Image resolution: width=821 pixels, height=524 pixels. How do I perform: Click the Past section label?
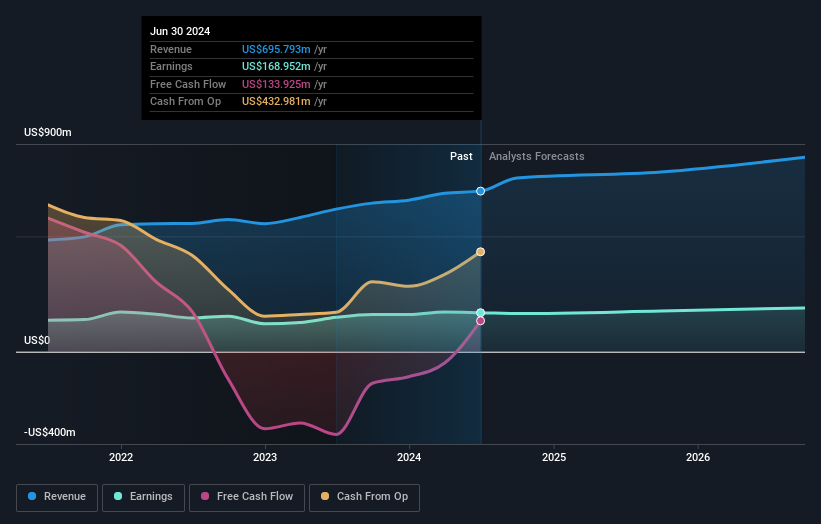click(x=461, y=156)
